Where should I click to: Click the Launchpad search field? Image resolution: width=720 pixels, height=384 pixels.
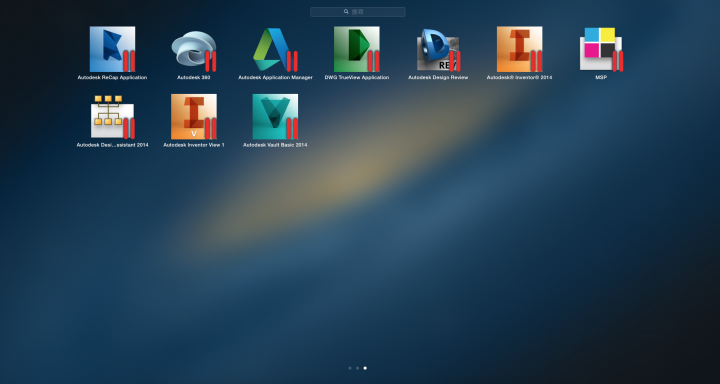pyautogui.click(x=358, y=12)
